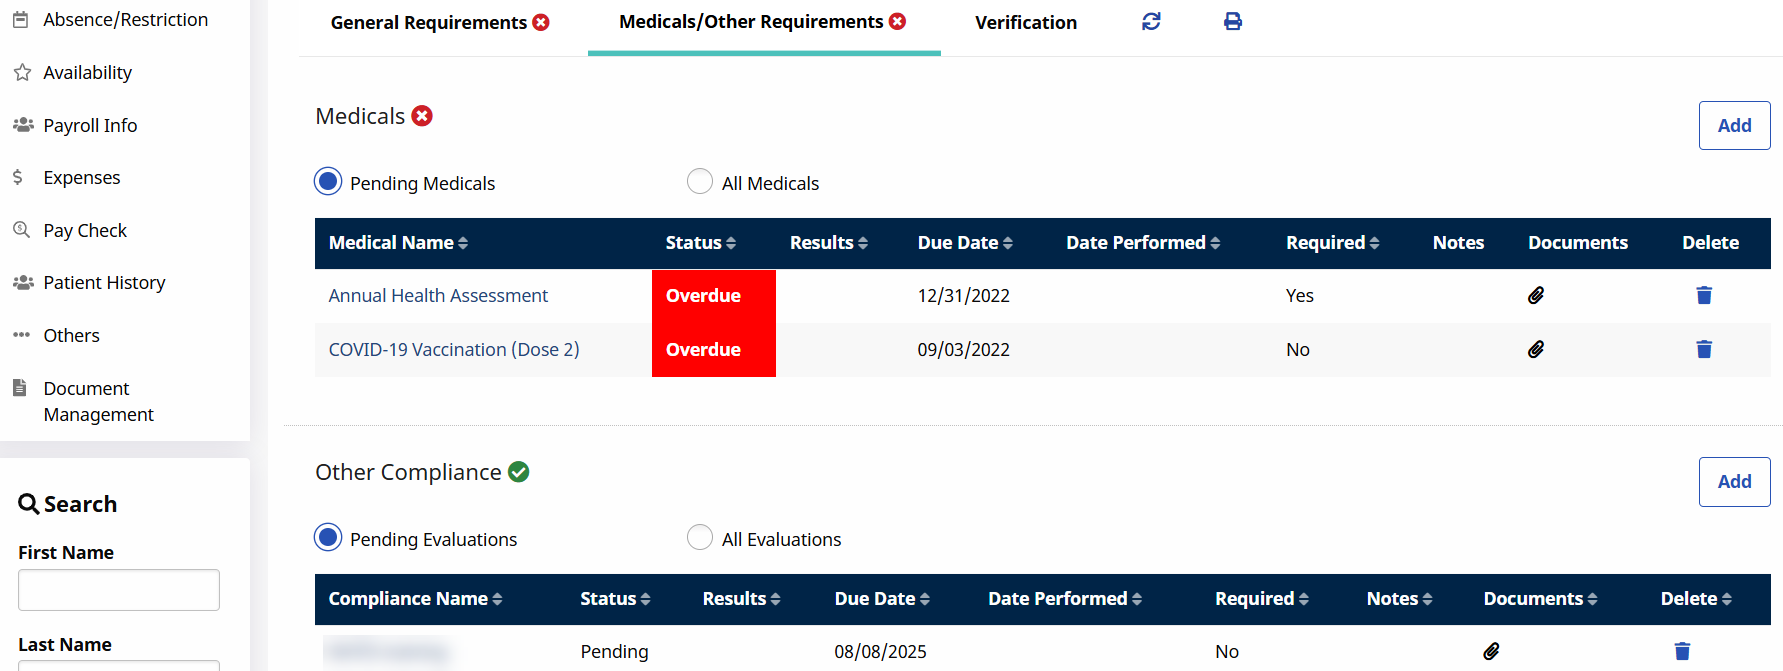Sort medicals by Due Date column
Image resolution: width=1783 pixels, height=671 pixels.
pyautogui.click(x=965, y=243)
